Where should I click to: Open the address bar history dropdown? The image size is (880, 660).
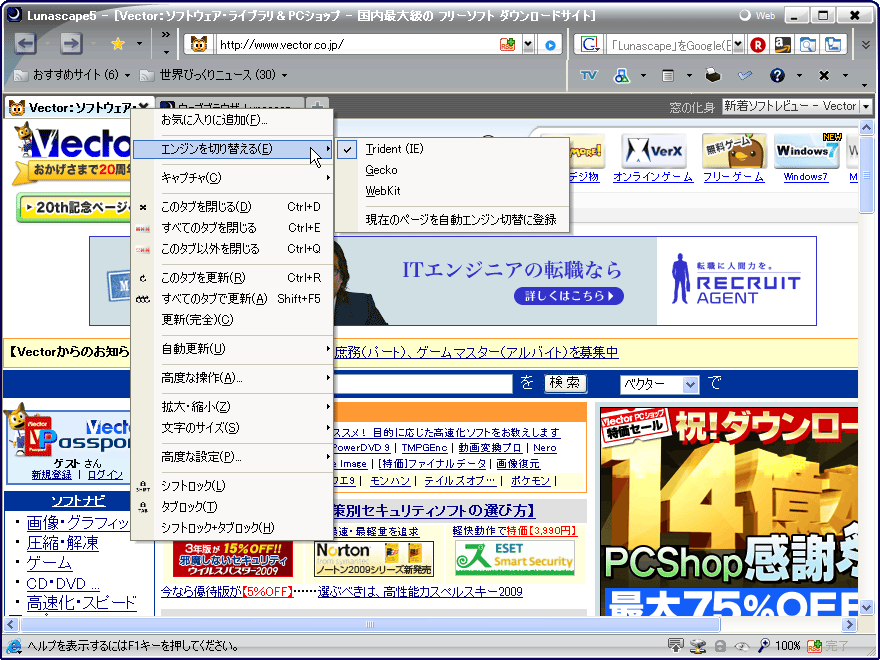(x=528, y=45)
